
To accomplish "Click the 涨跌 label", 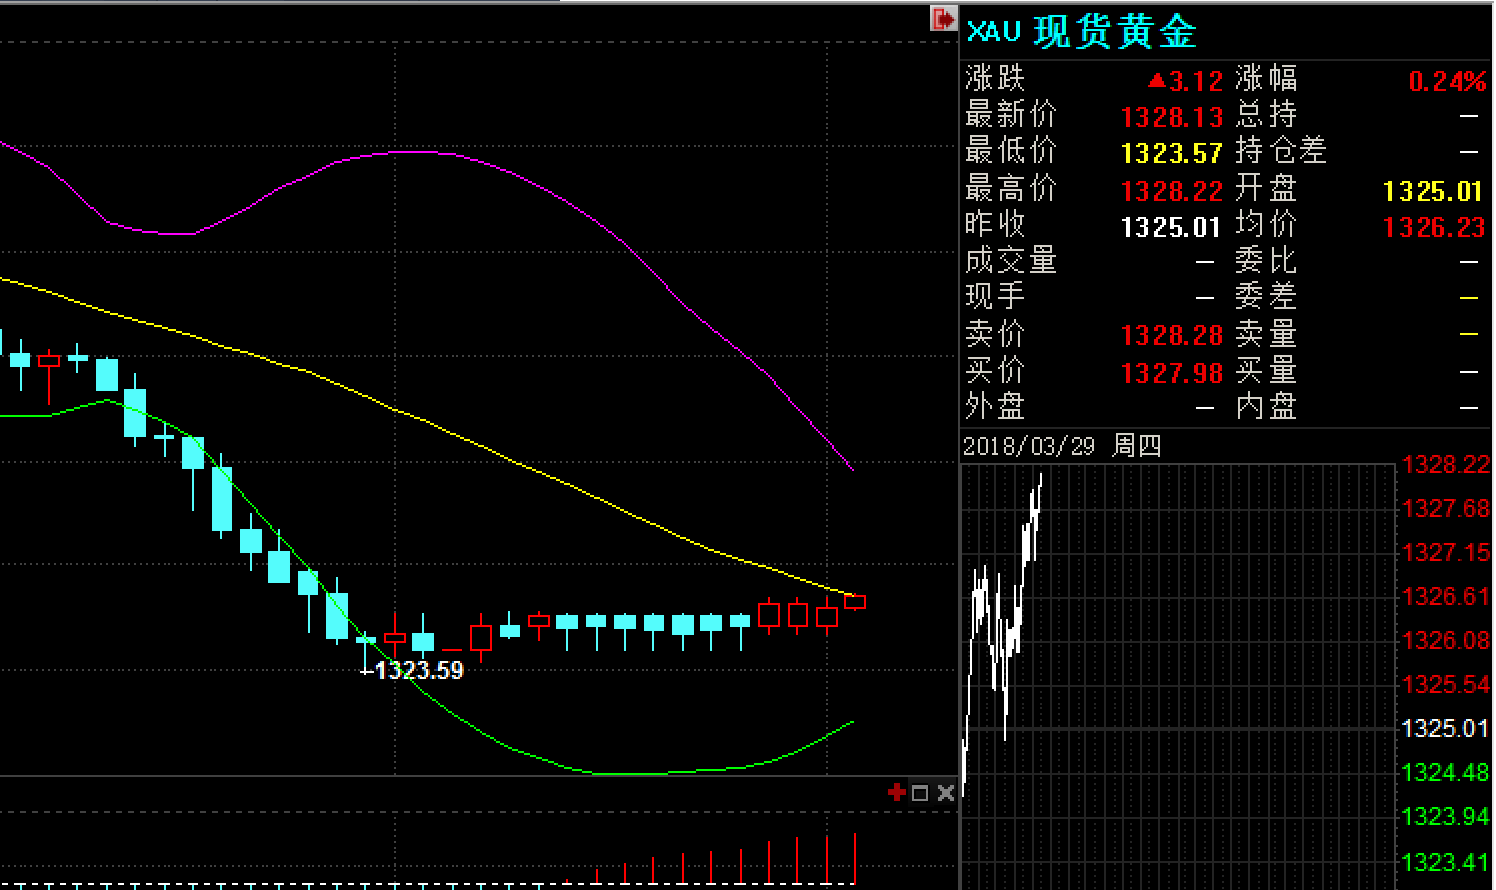I will [x=995, y=79].
